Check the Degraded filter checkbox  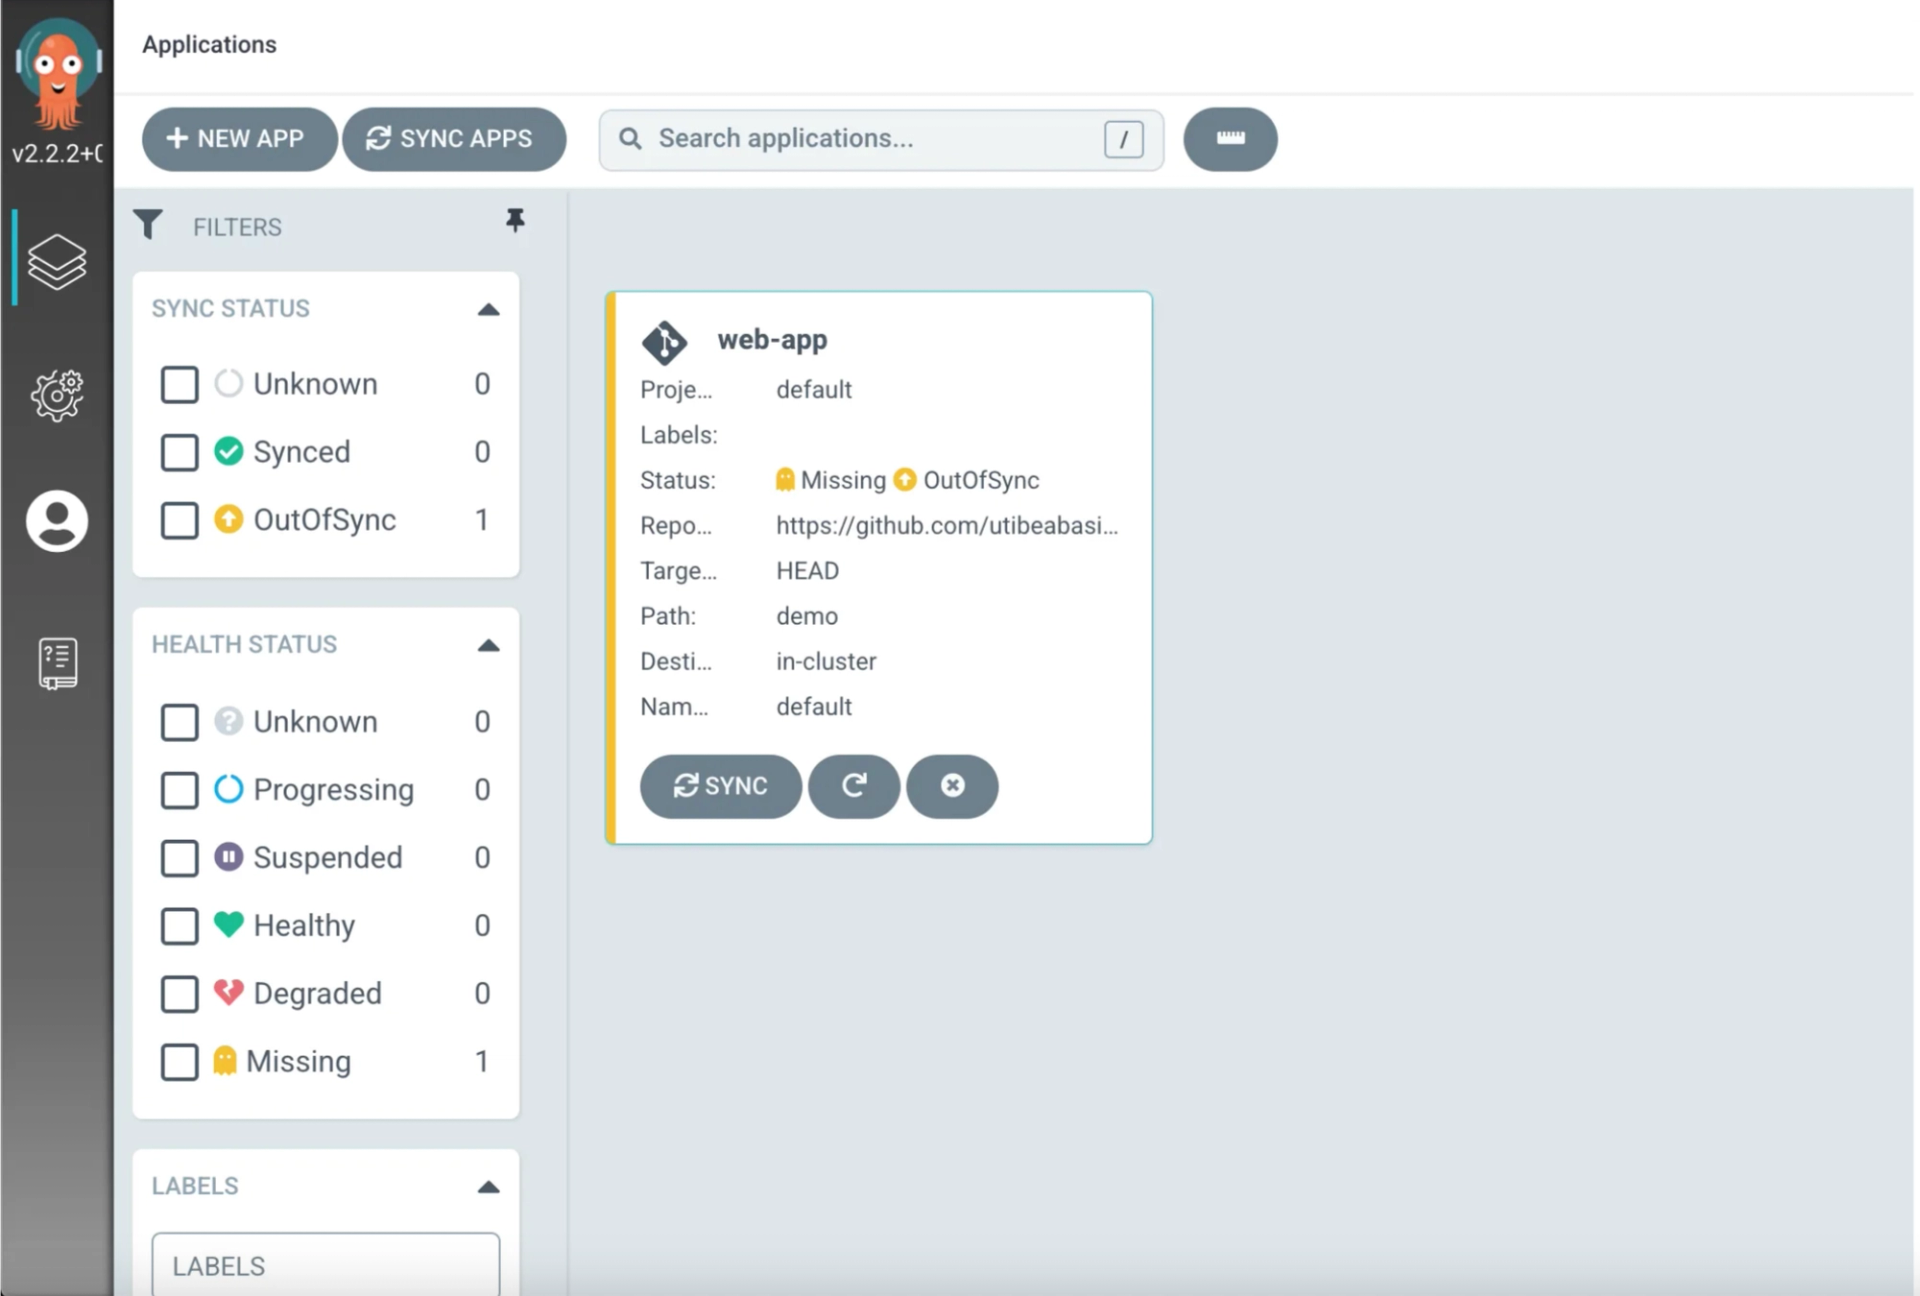tap(180, 994)
